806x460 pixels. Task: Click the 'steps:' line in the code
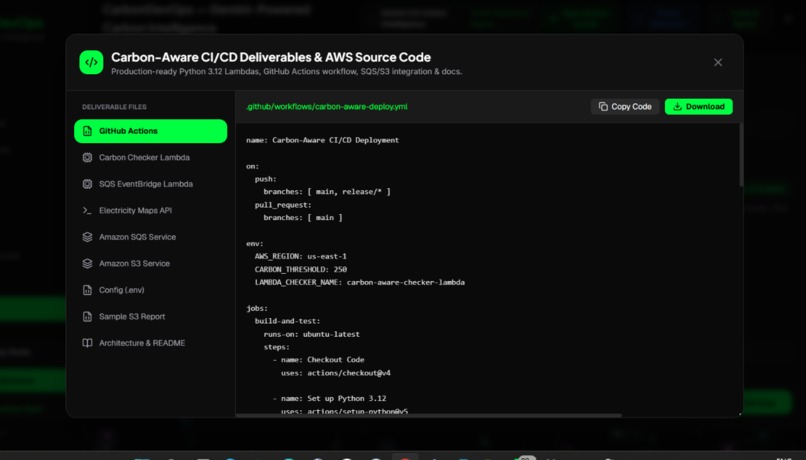click(277, 347)
